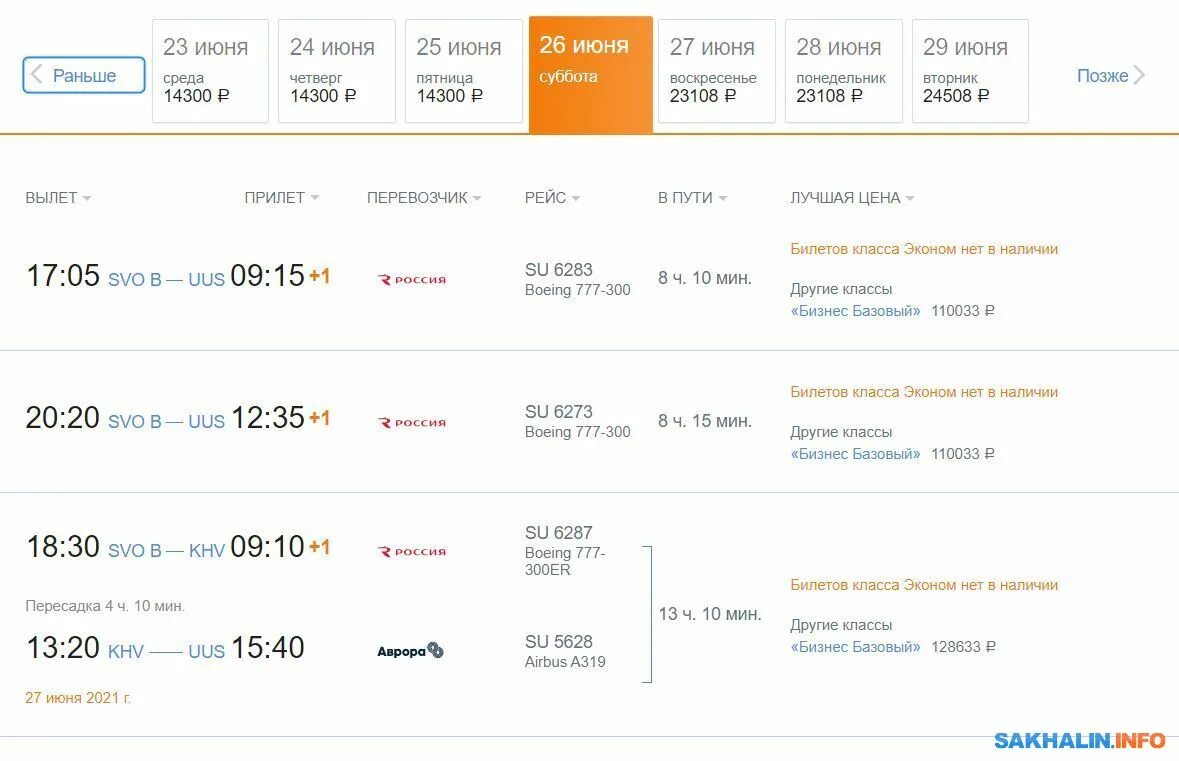Select the 24 июня четверг tab
1179x761 pixels.
[336, 71]
